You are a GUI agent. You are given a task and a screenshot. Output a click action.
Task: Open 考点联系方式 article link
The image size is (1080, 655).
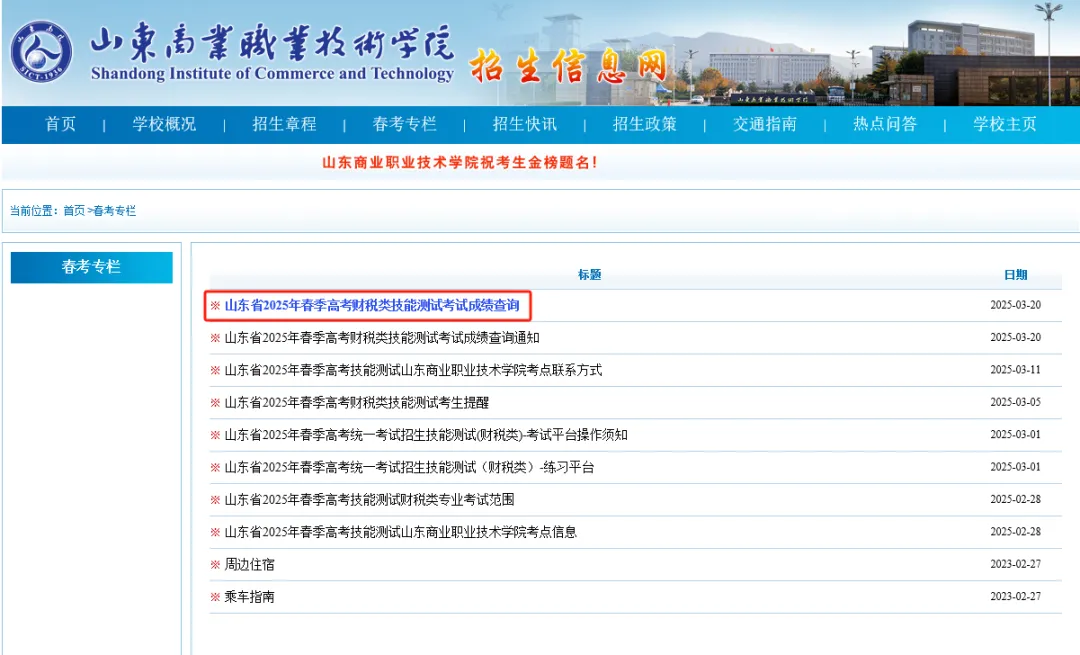click(413, 370)
